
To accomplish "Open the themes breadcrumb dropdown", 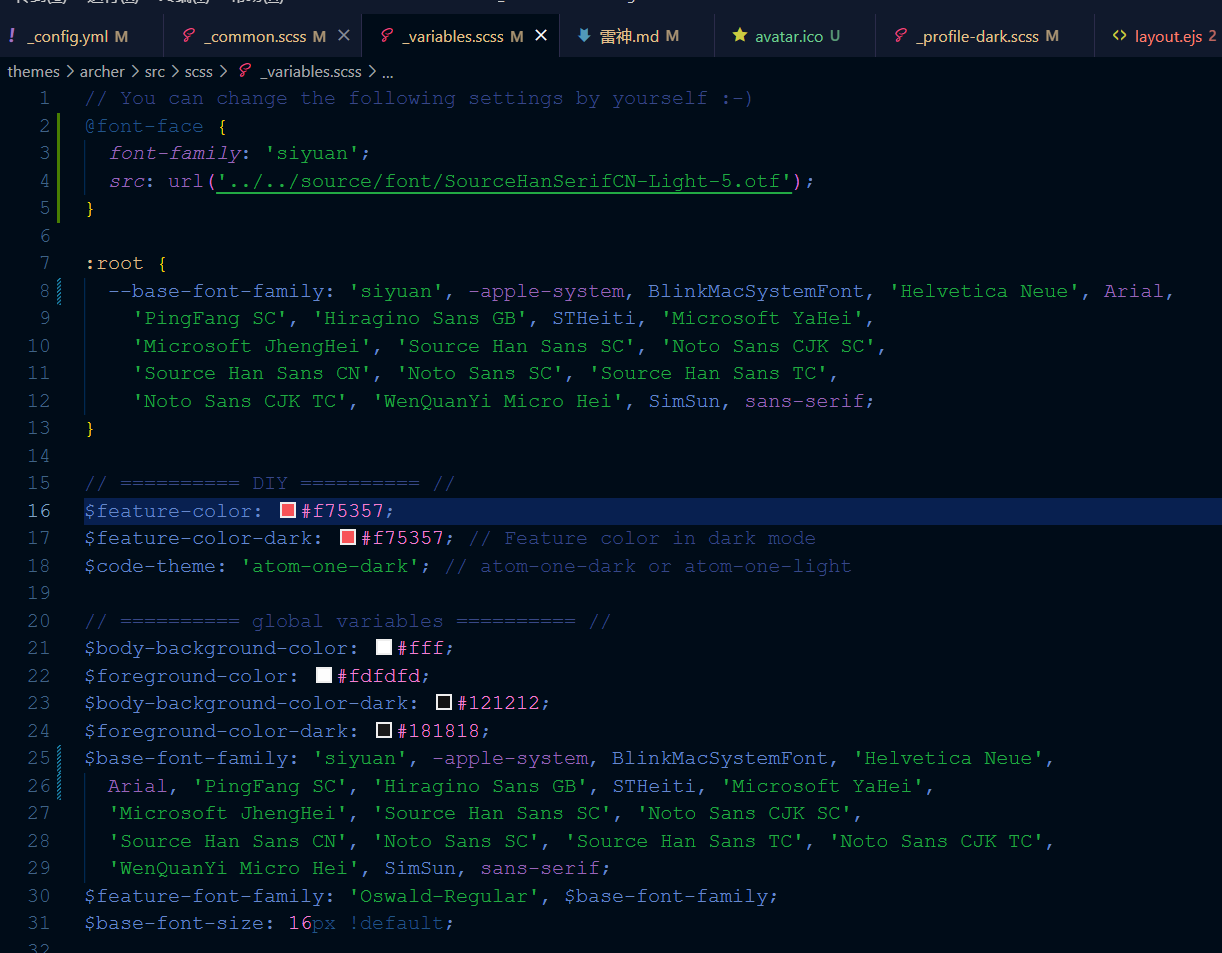I will (33, 71).
